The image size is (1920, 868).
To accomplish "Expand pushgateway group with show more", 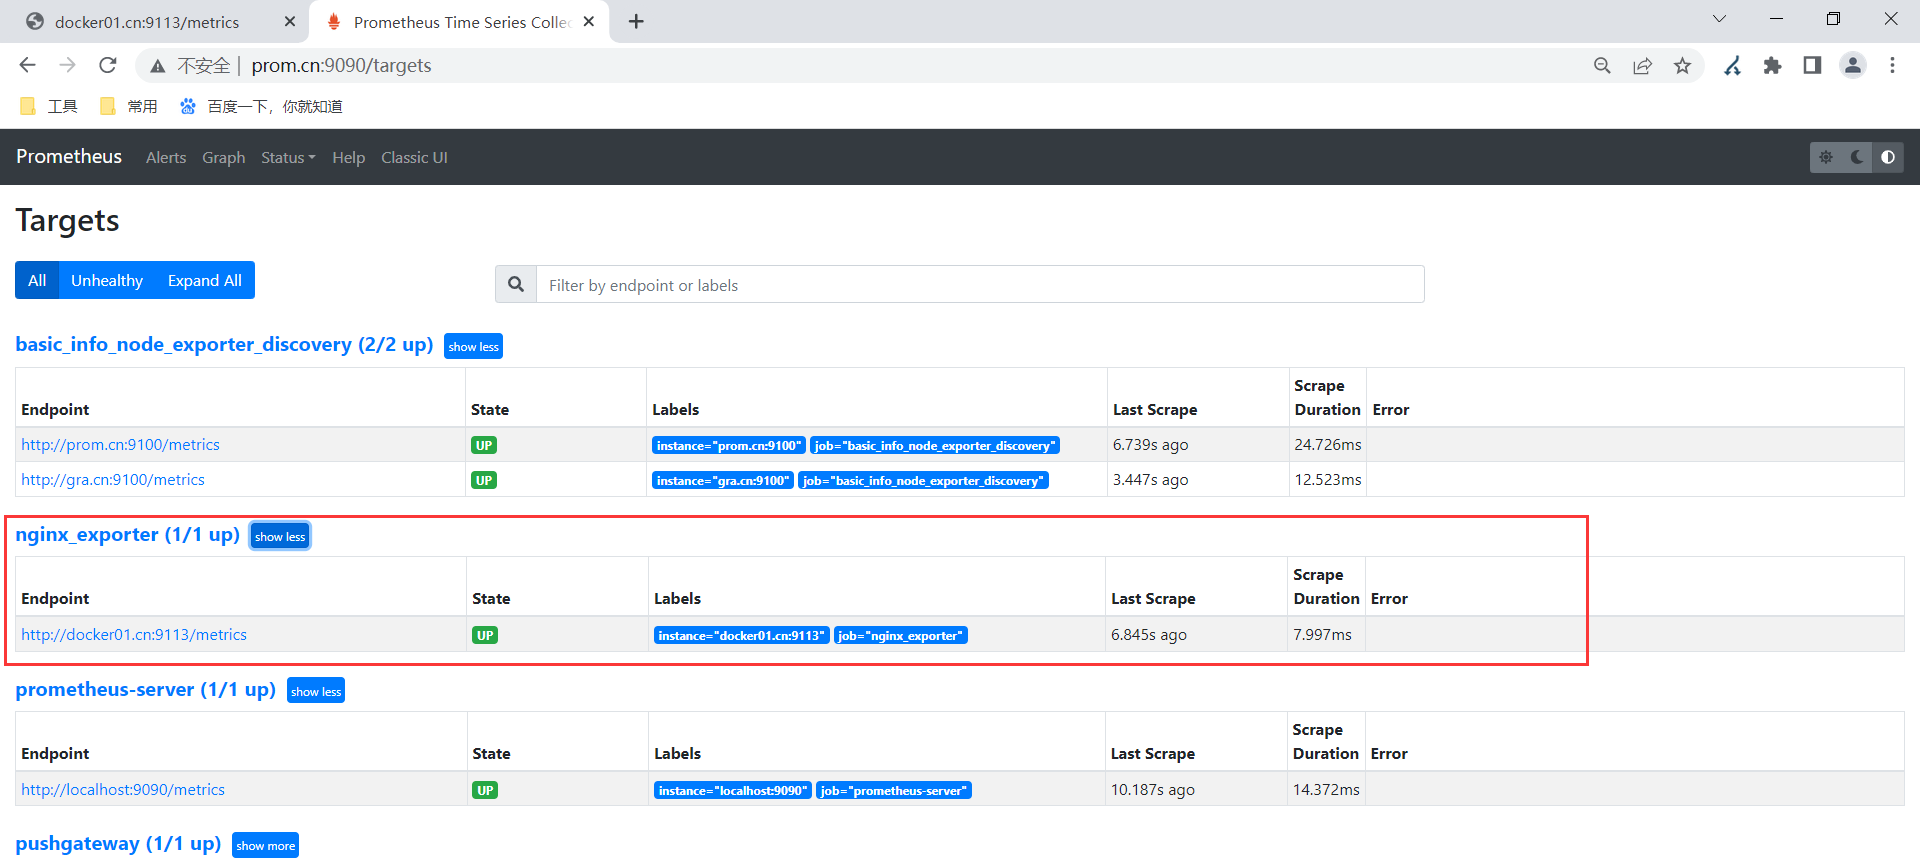I will tap(266, 845).
